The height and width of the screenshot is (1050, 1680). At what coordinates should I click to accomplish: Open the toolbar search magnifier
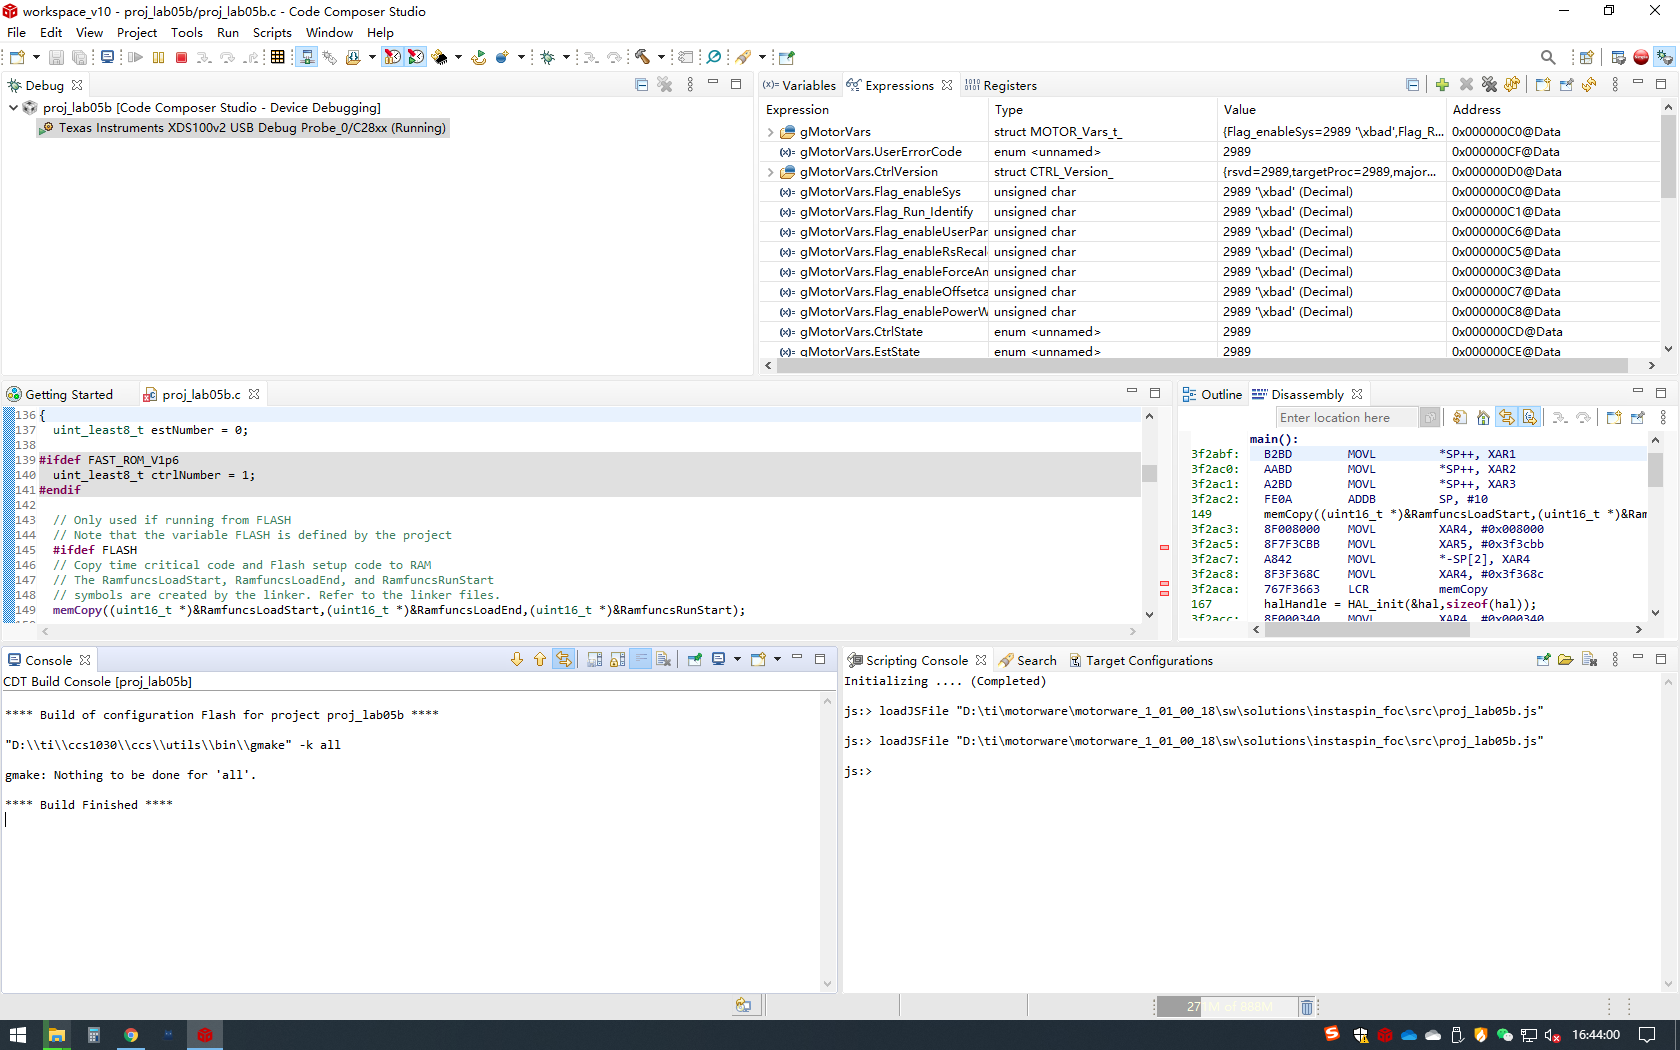(1547, 58)
